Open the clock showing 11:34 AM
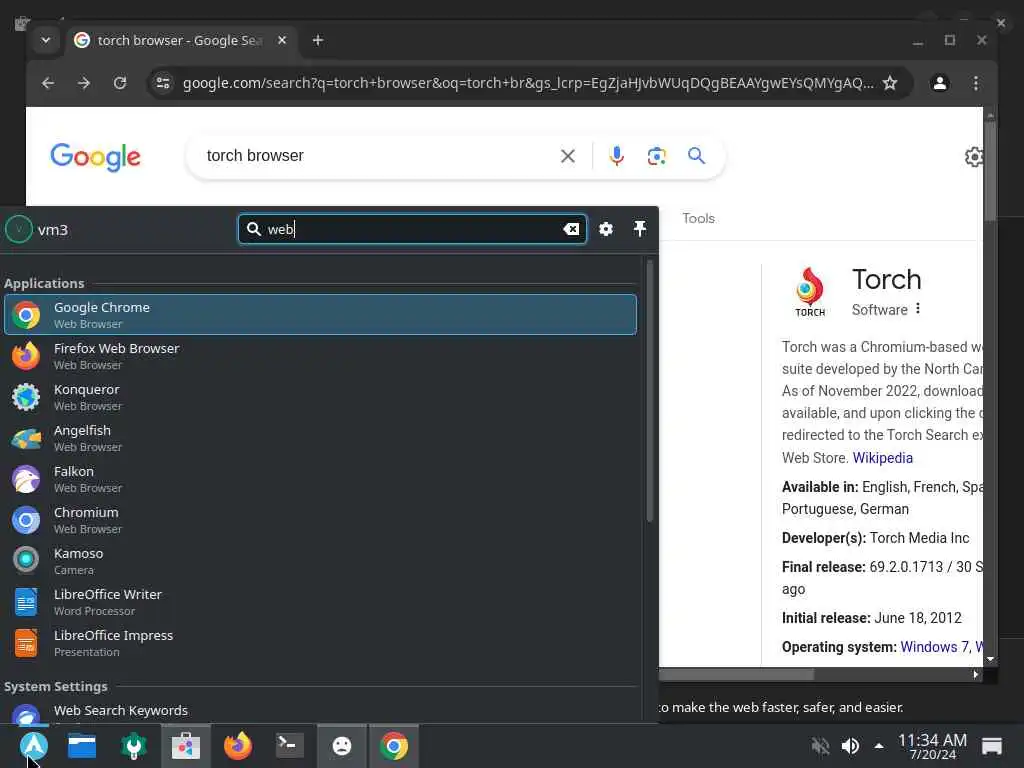This screenshot has width=1024, height=768. tap(932, 746)
